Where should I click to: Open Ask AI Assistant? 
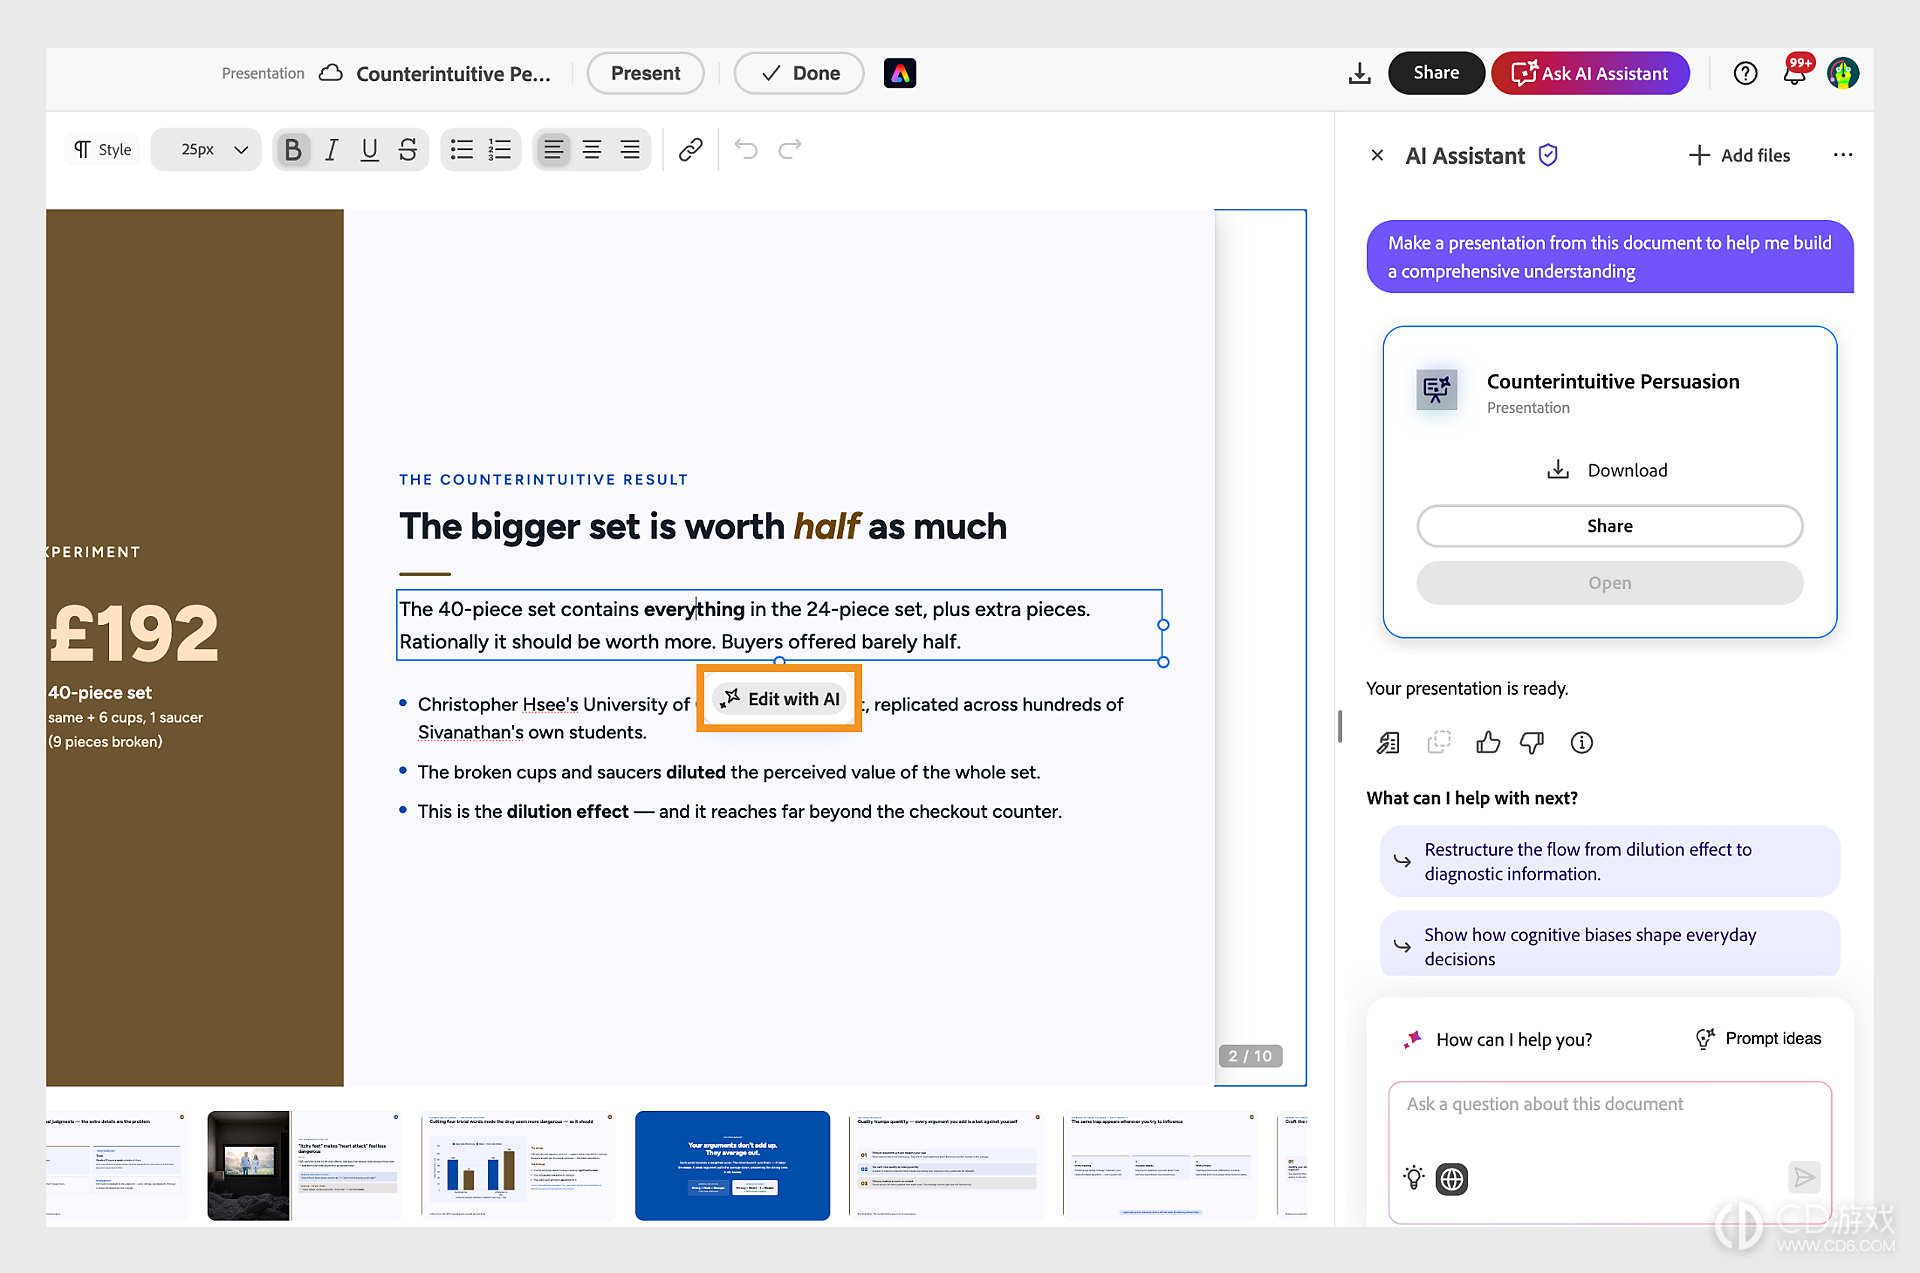(1590, 73)
